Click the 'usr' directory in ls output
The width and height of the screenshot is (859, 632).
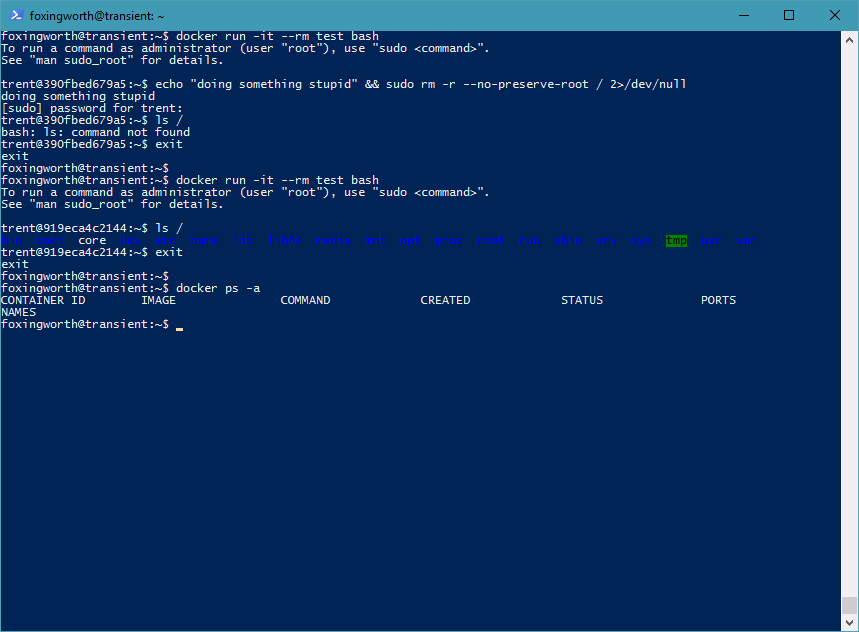(x=711, y=240)
